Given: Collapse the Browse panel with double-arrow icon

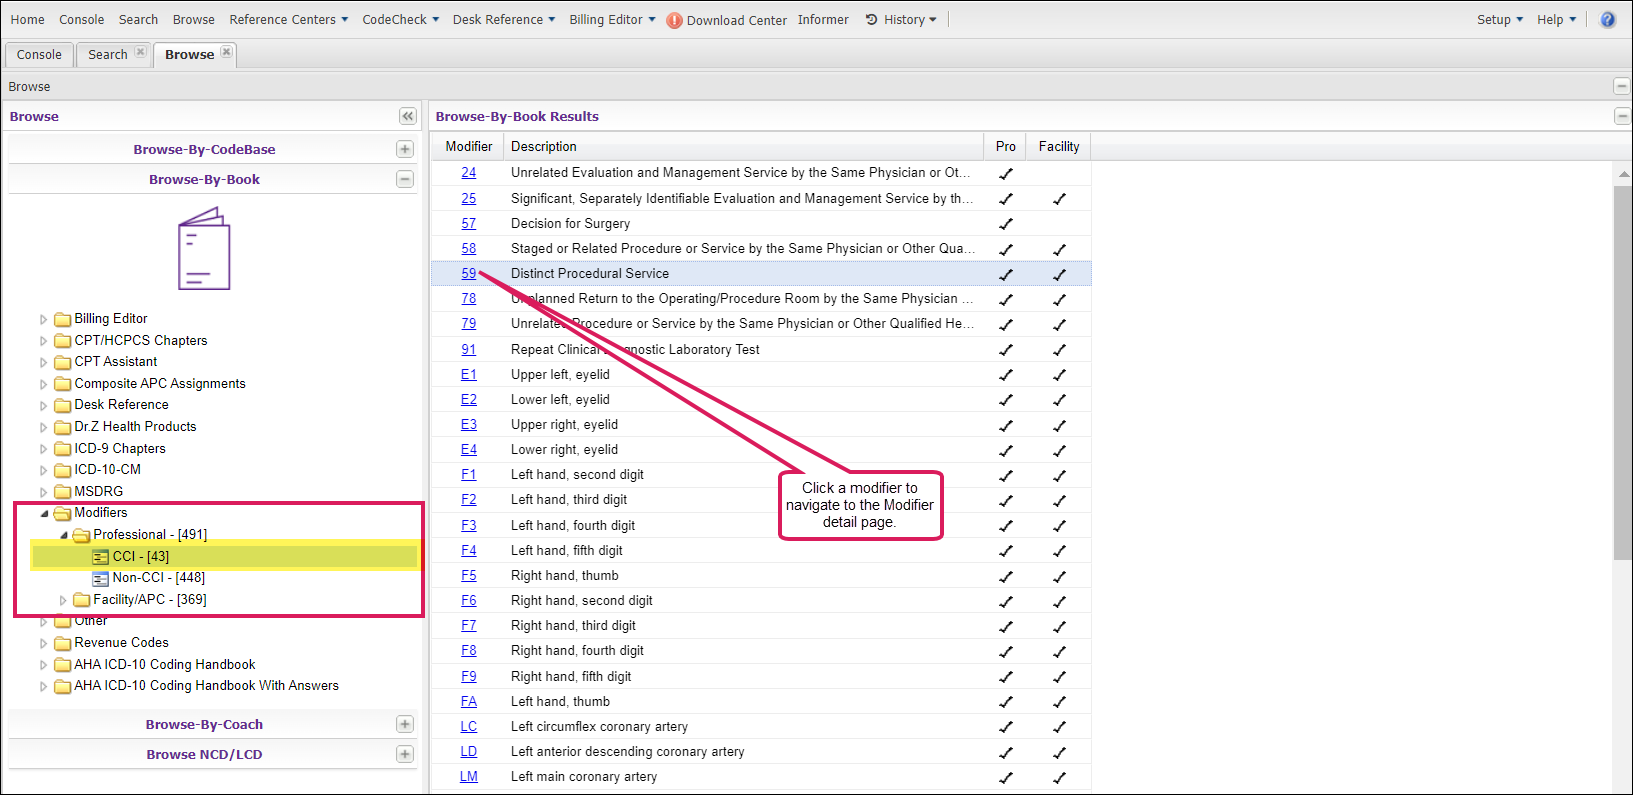Looking at the screenshot, I should coord(407,117).
